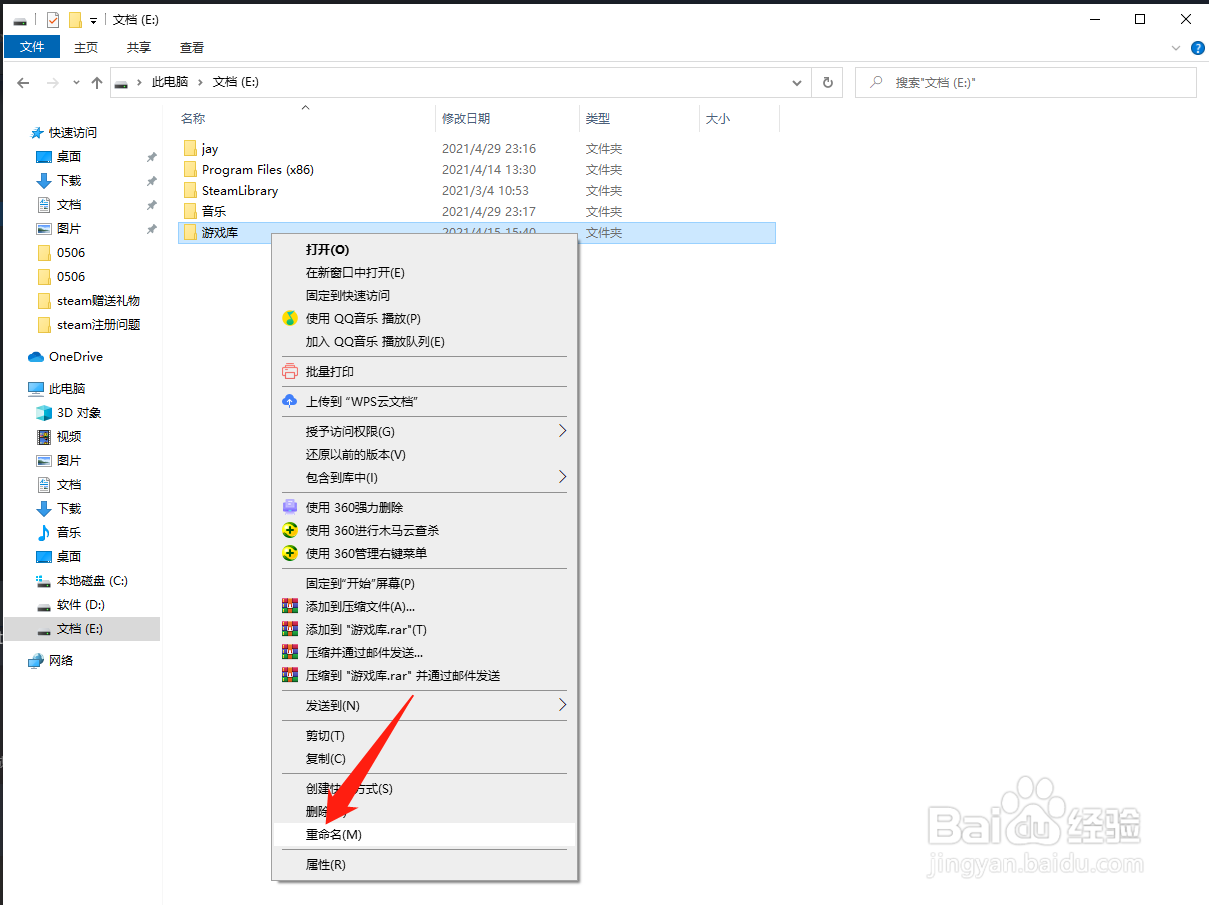The height and width of the screenshot is (905, 1209).
Task: Click the new folder icon in title bar
Action: click(74, 20)
